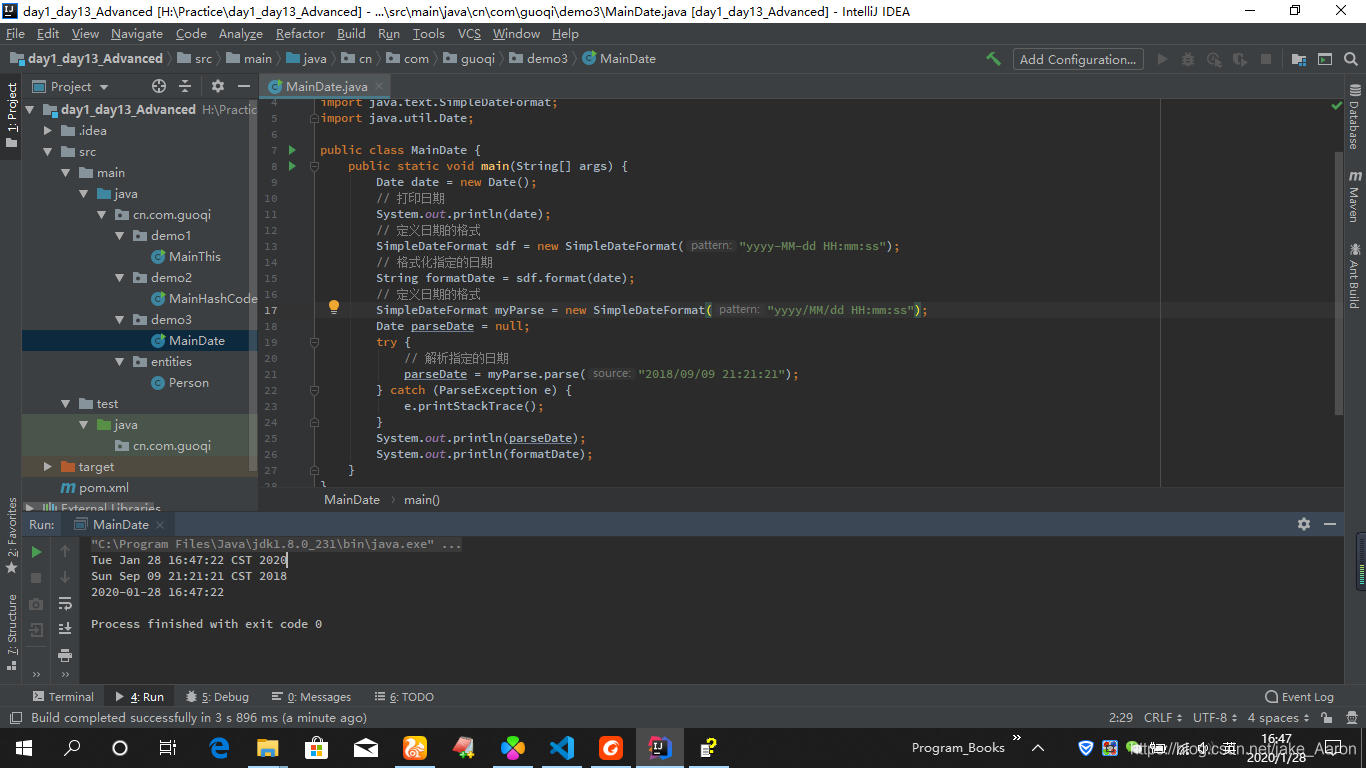
Task: Open the Build menu
Action: 351,33
